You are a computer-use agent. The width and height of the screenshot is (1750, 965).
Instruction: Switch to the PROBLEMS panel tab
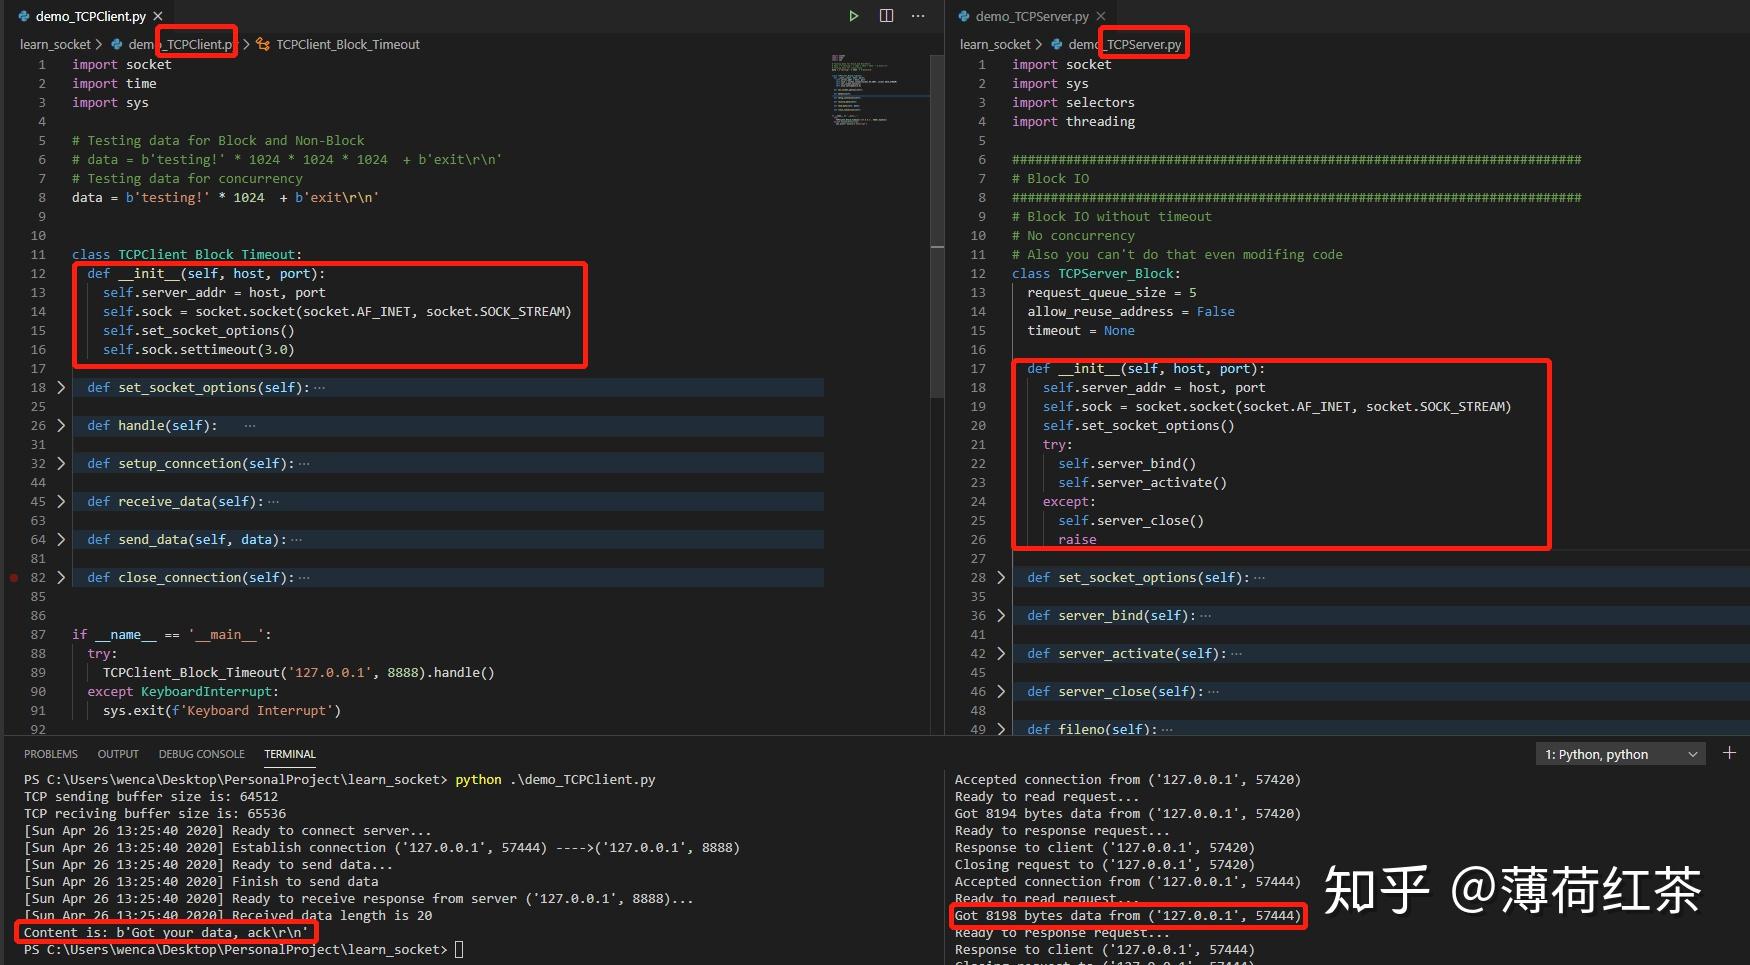click(x=51, y=754)
